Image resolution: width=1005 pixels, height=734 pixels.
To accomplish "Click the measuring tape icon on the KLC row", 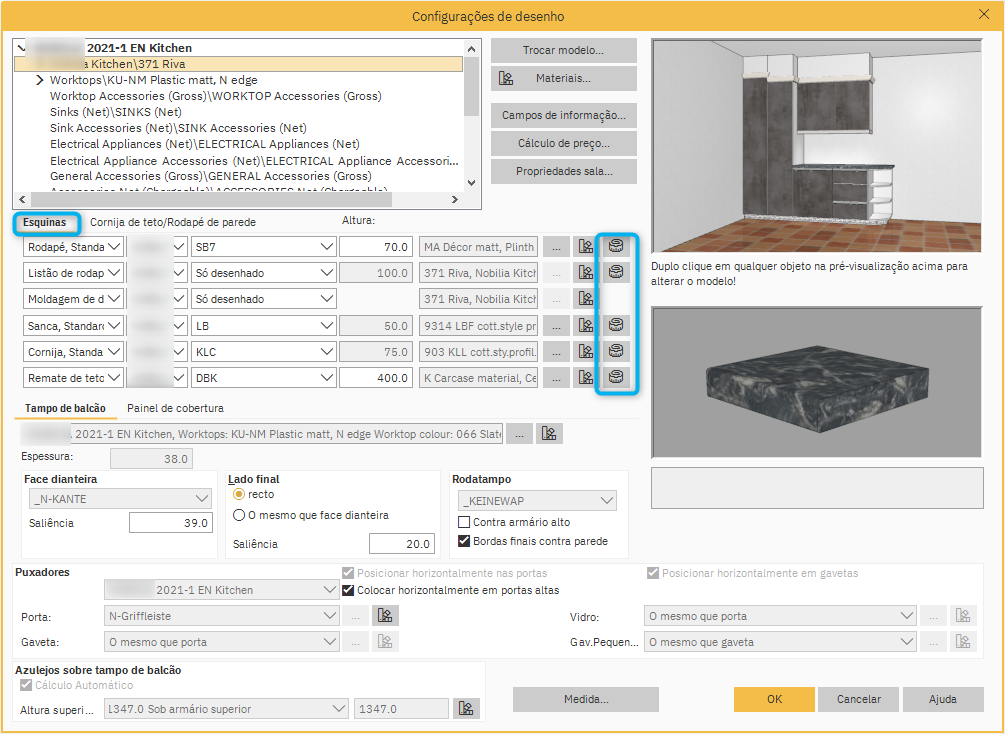I will pos(615,351).
